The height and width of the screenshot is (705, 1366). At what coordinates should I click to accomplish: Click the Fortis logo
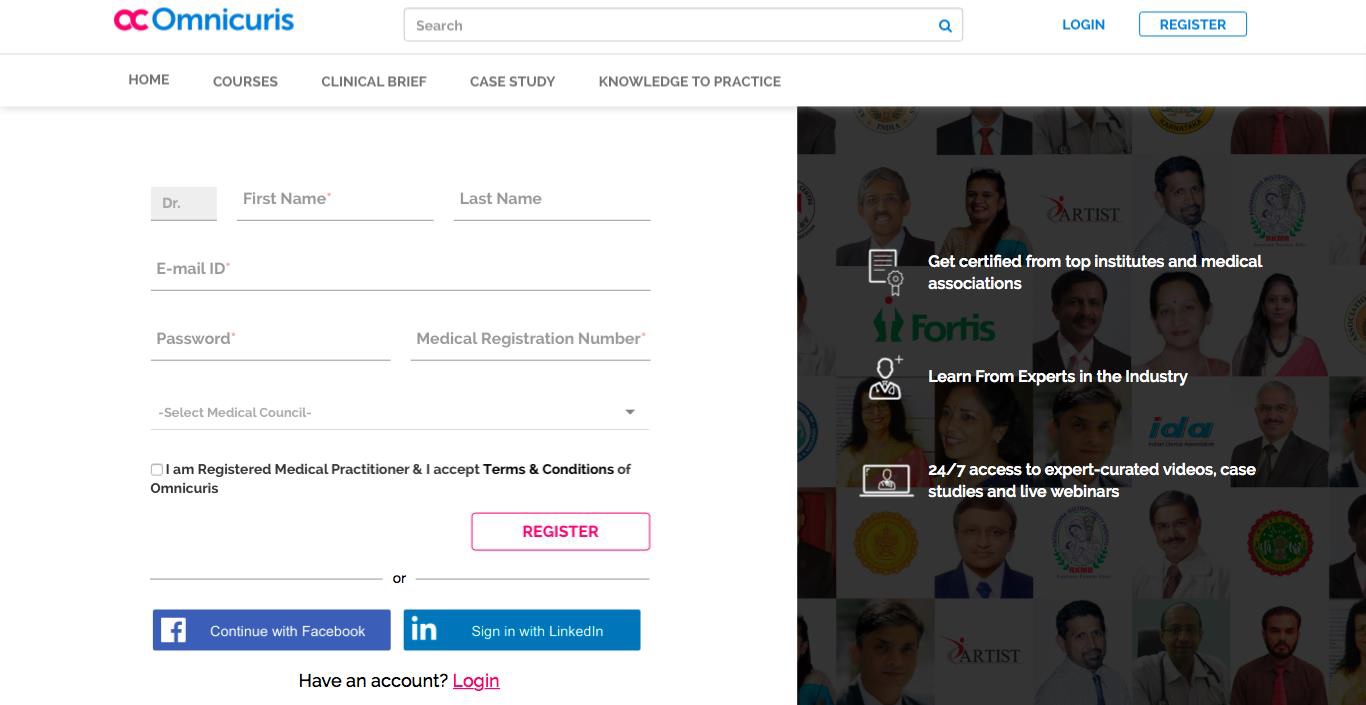[x=934, y=327]
